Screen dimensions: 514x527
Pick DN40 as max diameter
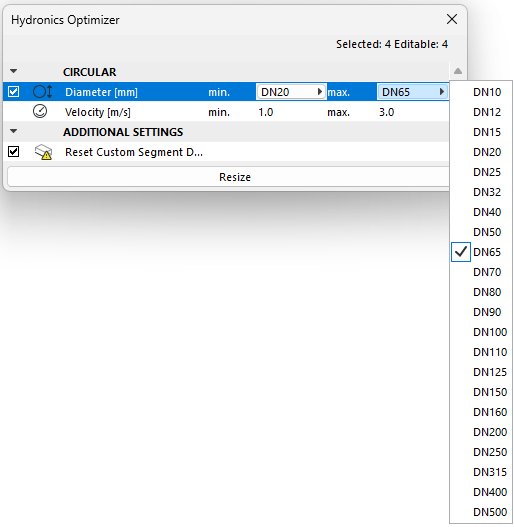[481, 212]
